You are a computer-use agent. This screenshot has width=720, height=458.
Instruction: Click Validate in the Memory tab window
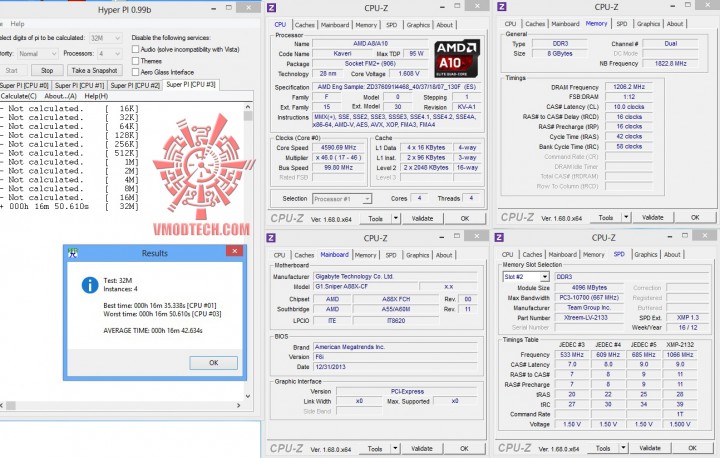point(652,217)
